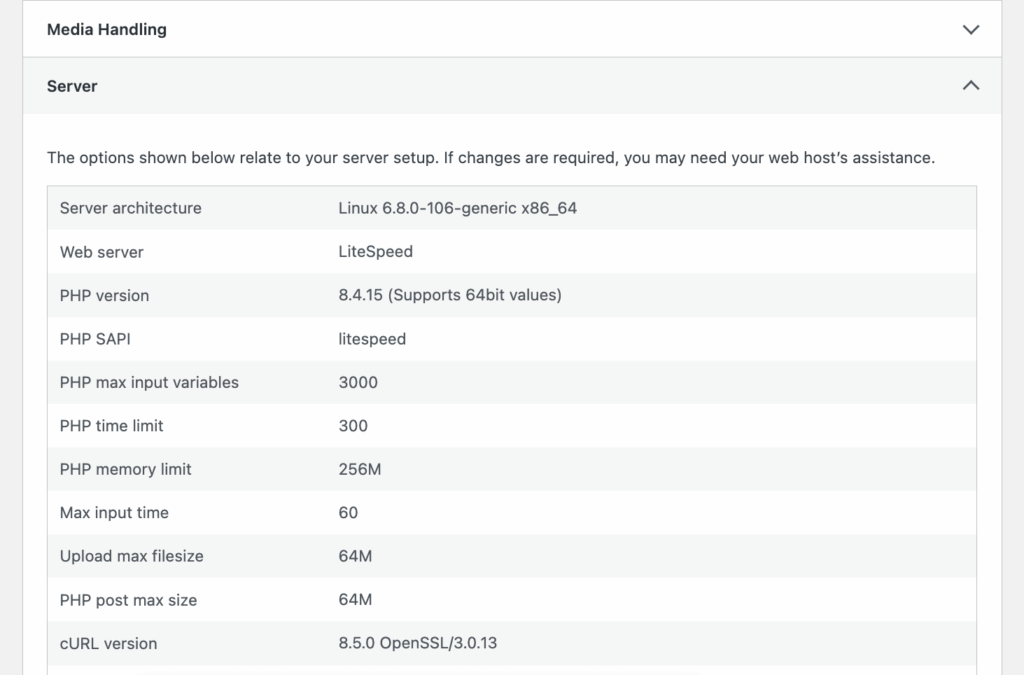Screen dimensions: 1024x675
Task: Select the PHP post max size label
Action: (128, 600)
